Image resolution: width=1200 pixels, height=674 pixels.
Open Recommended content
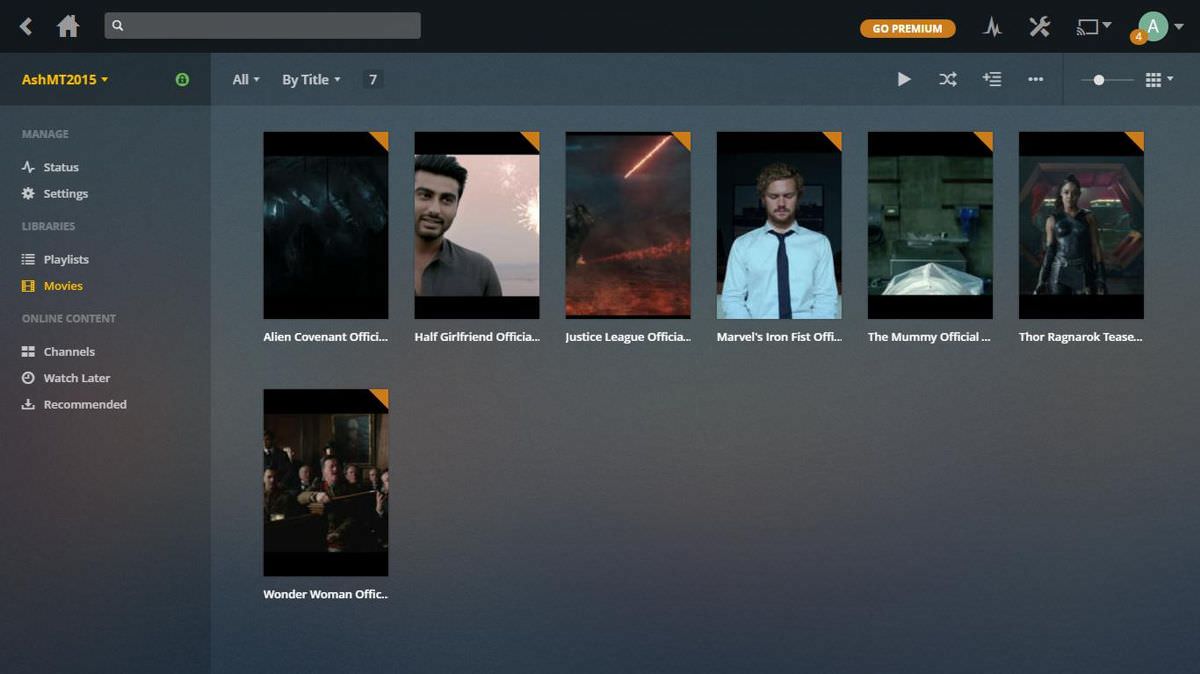tap(85, 404)
